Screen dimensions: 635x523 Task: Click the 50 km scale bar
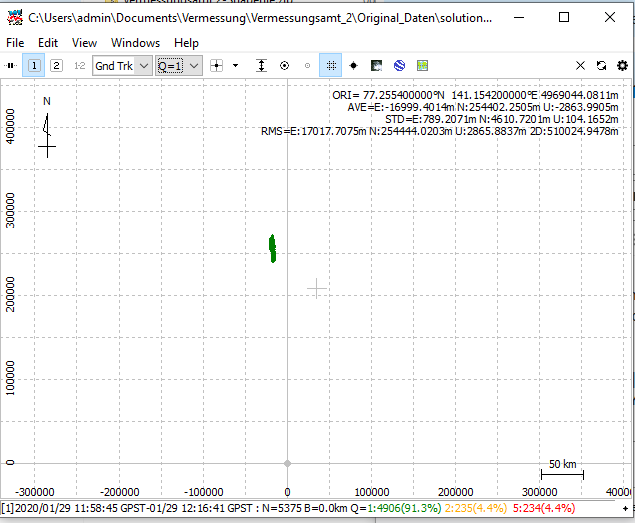562,470
